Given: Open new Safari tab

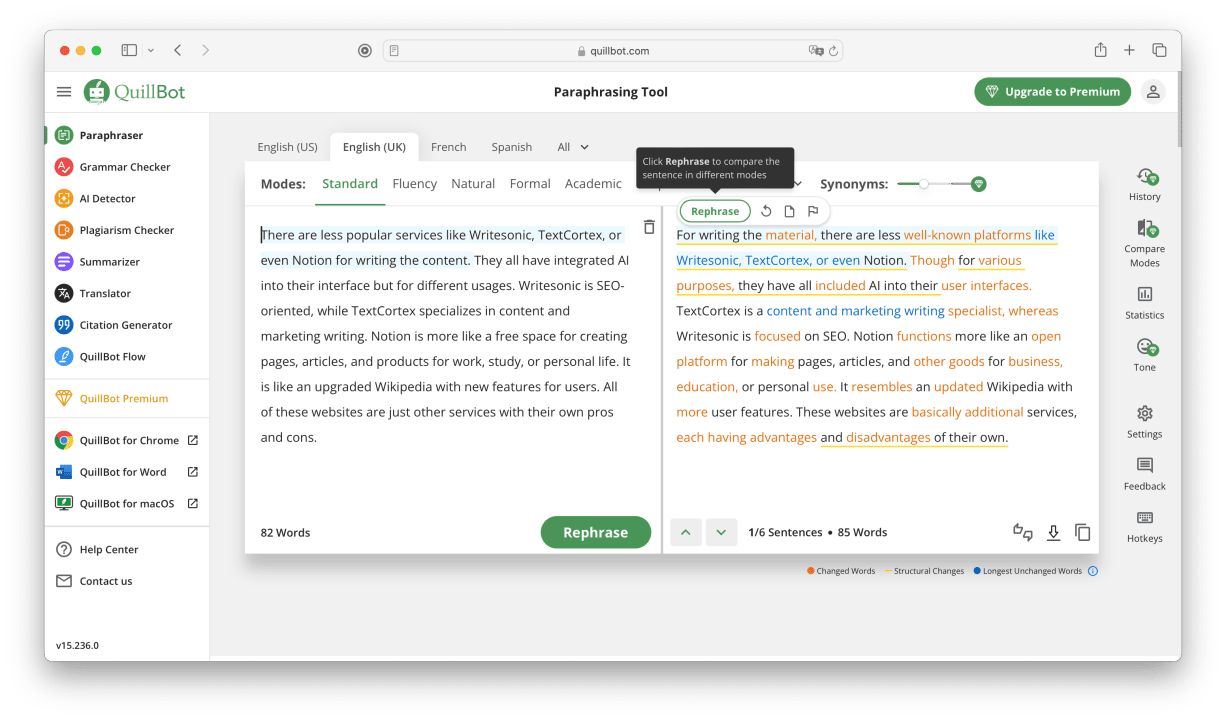Looking at the screenshot, I should (1129, 50).
